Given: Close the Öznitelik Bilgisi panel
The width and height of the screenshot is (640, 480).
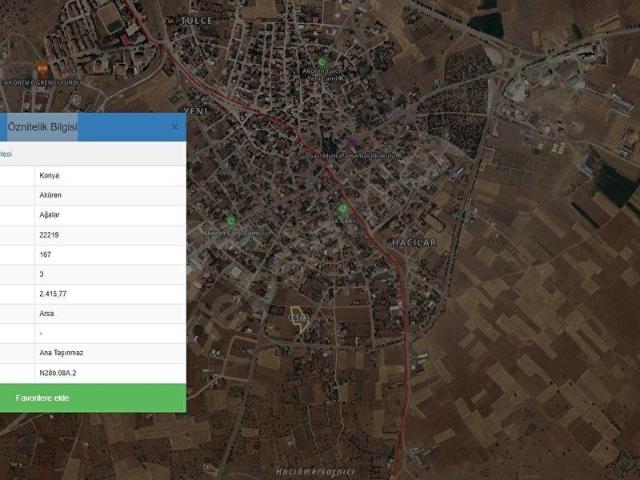Looking at the screenshot, I should coord(175,127).
